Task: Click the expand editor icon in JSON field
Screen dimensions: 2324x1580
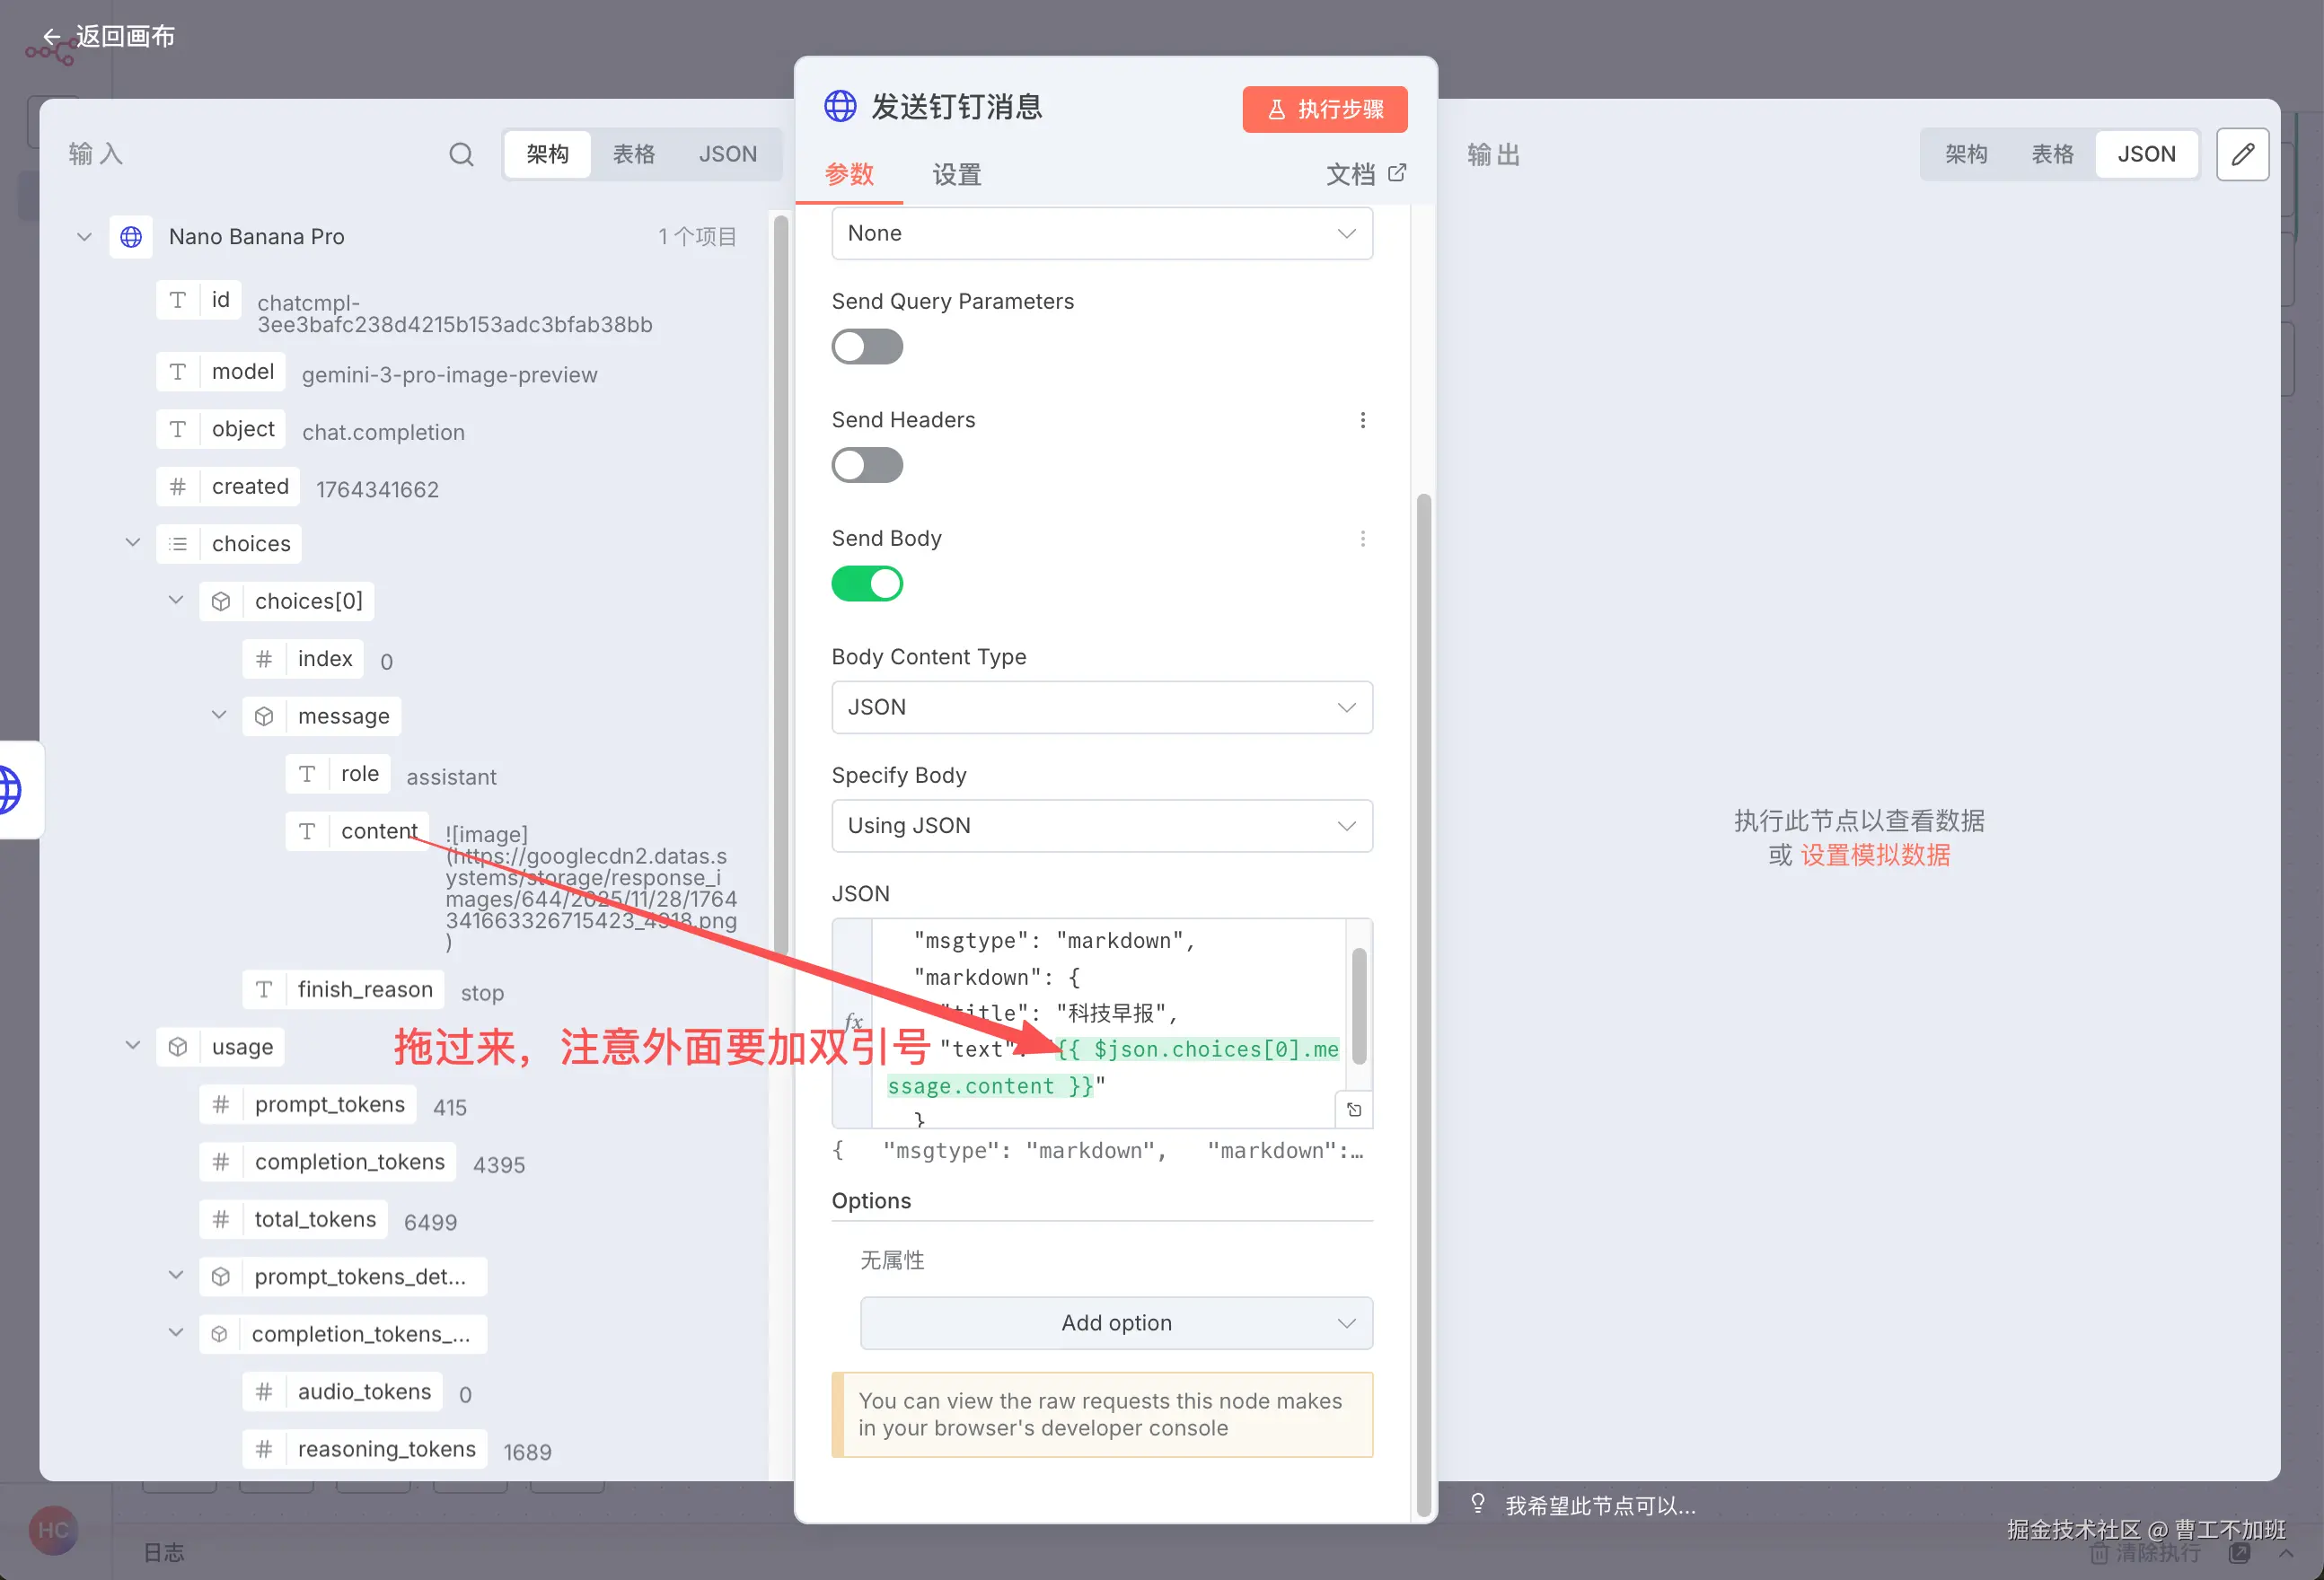Action: (x=1354, y=1109)
